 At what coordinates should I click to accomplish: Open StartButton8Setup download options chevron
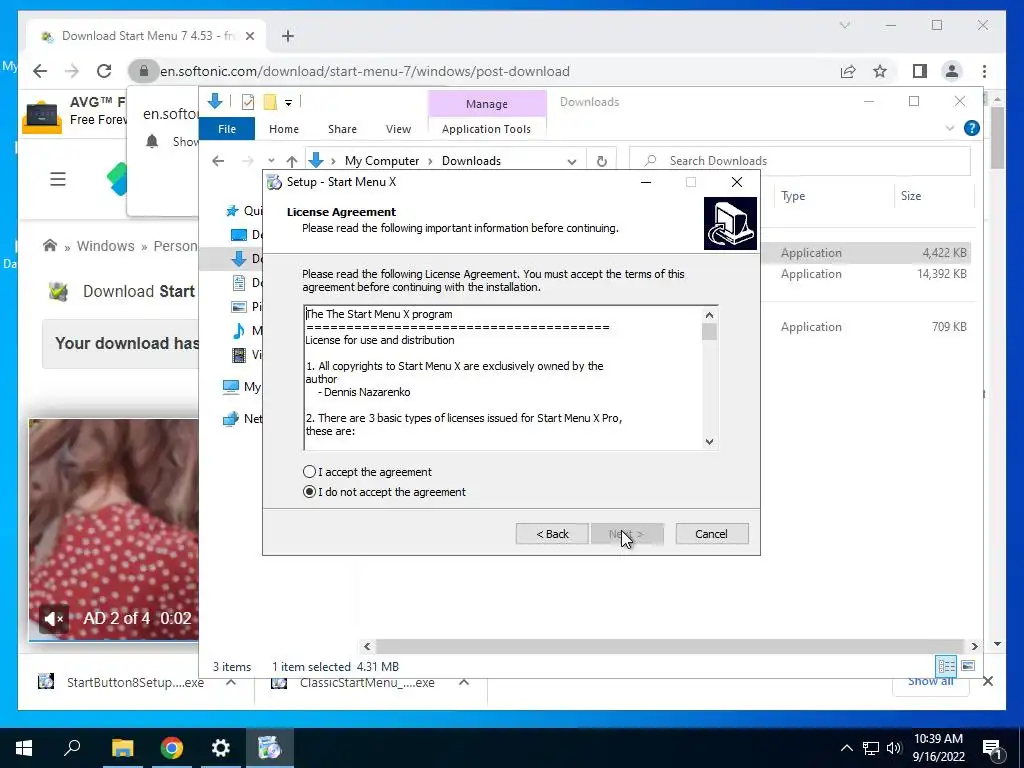click(231, 682)
